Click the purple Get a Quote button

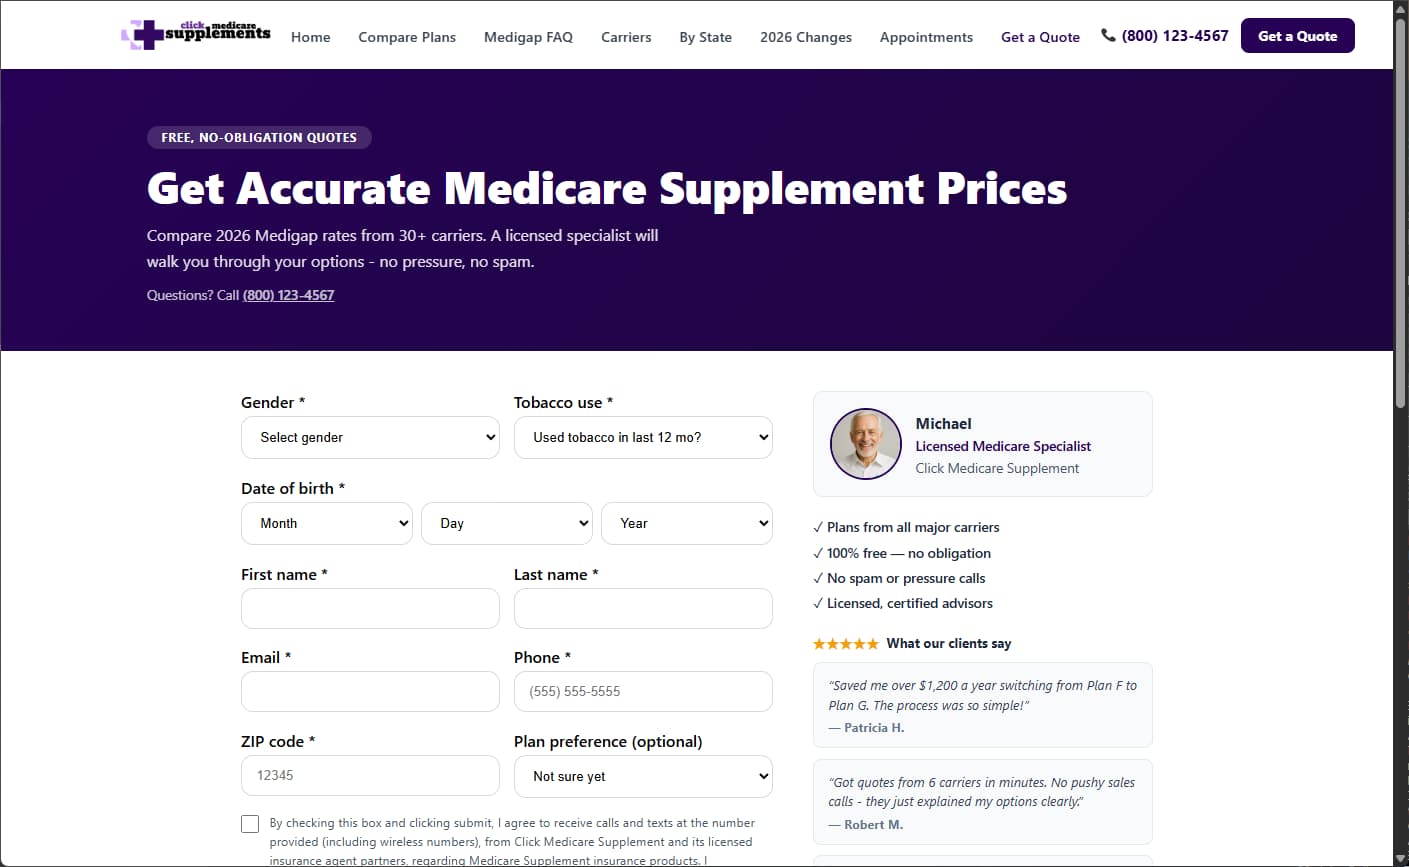click(x=1298, y=36)
